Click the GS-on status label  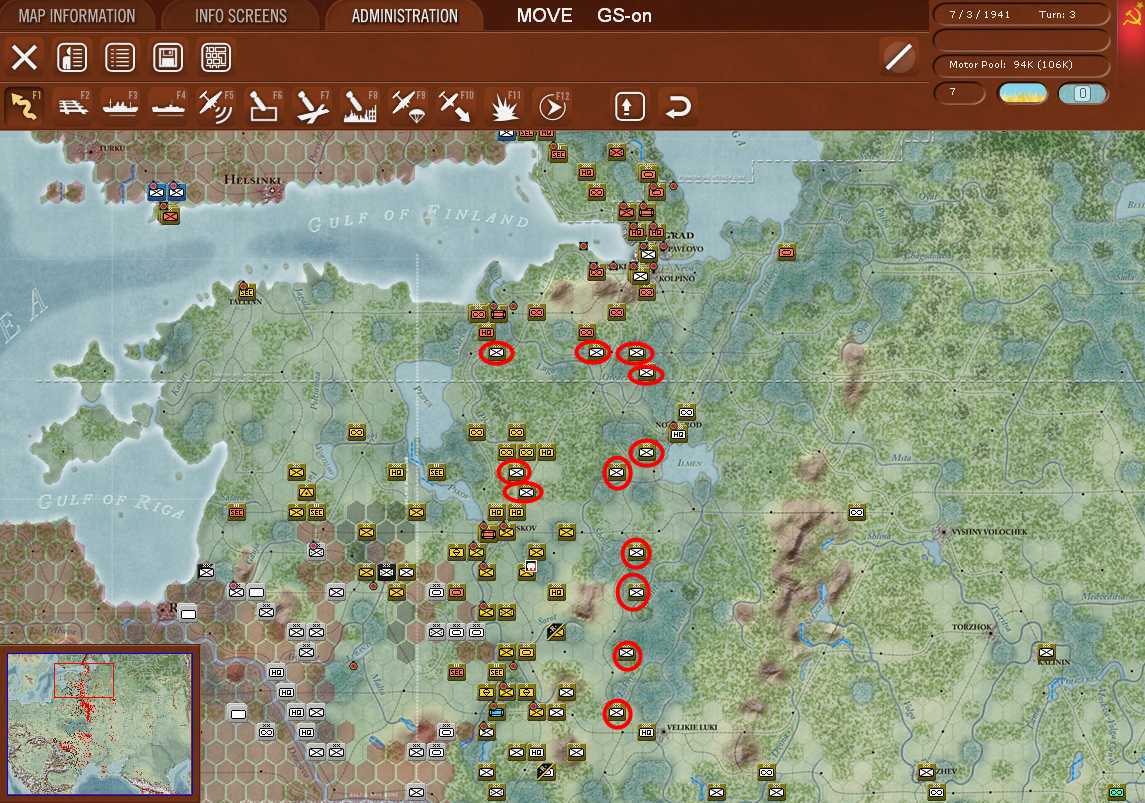coord(624,15)
